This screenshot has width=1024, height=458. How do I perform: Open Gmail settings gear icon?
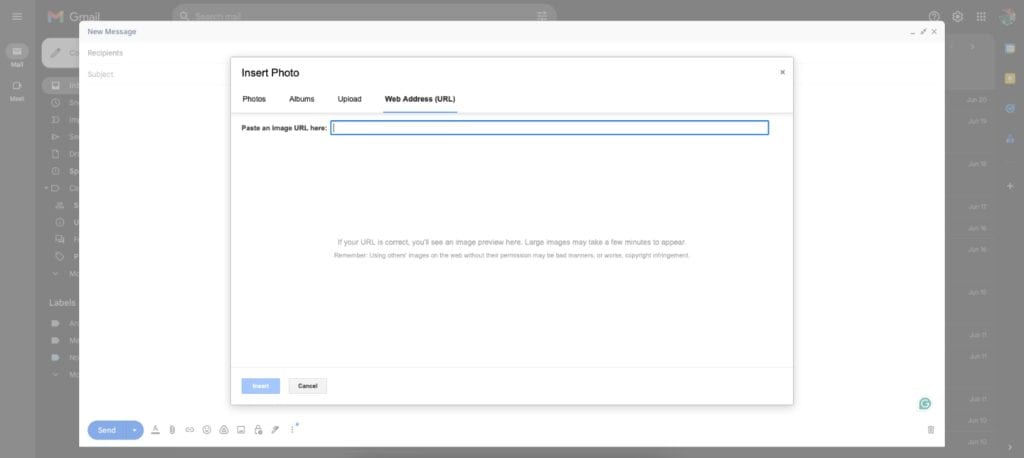(957, 16)
